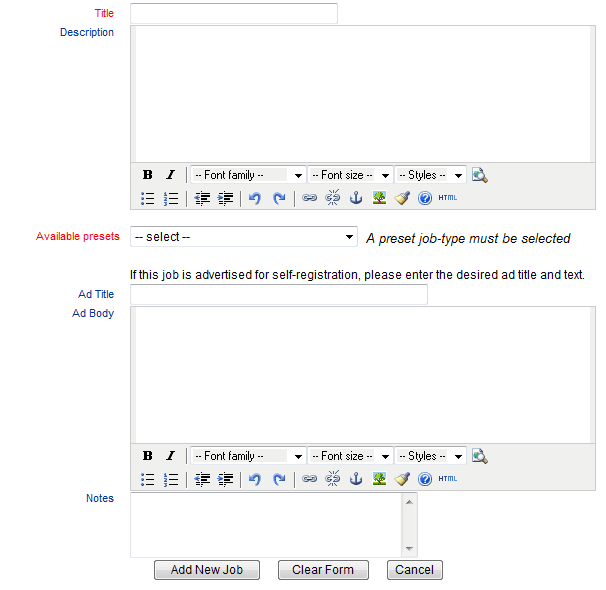The height and width of the screenshot is (590, 606).
Task: Insert an anchor in the Description editor
Action: click(355, 198)
